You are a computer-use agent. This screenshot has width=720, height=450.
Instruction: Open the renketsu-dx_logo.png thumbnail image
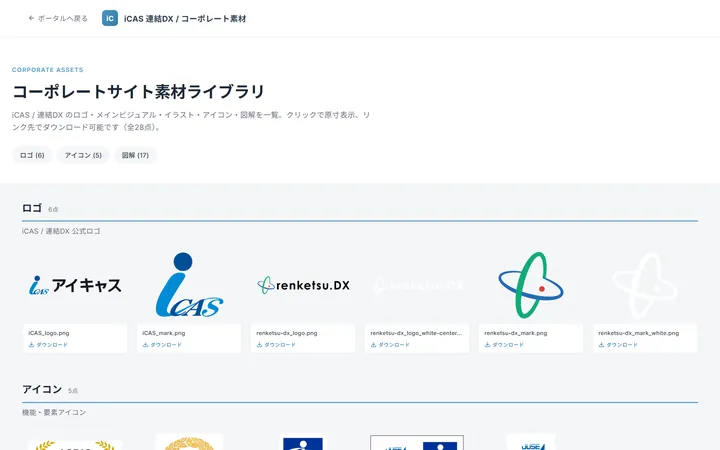click(303, 285)
